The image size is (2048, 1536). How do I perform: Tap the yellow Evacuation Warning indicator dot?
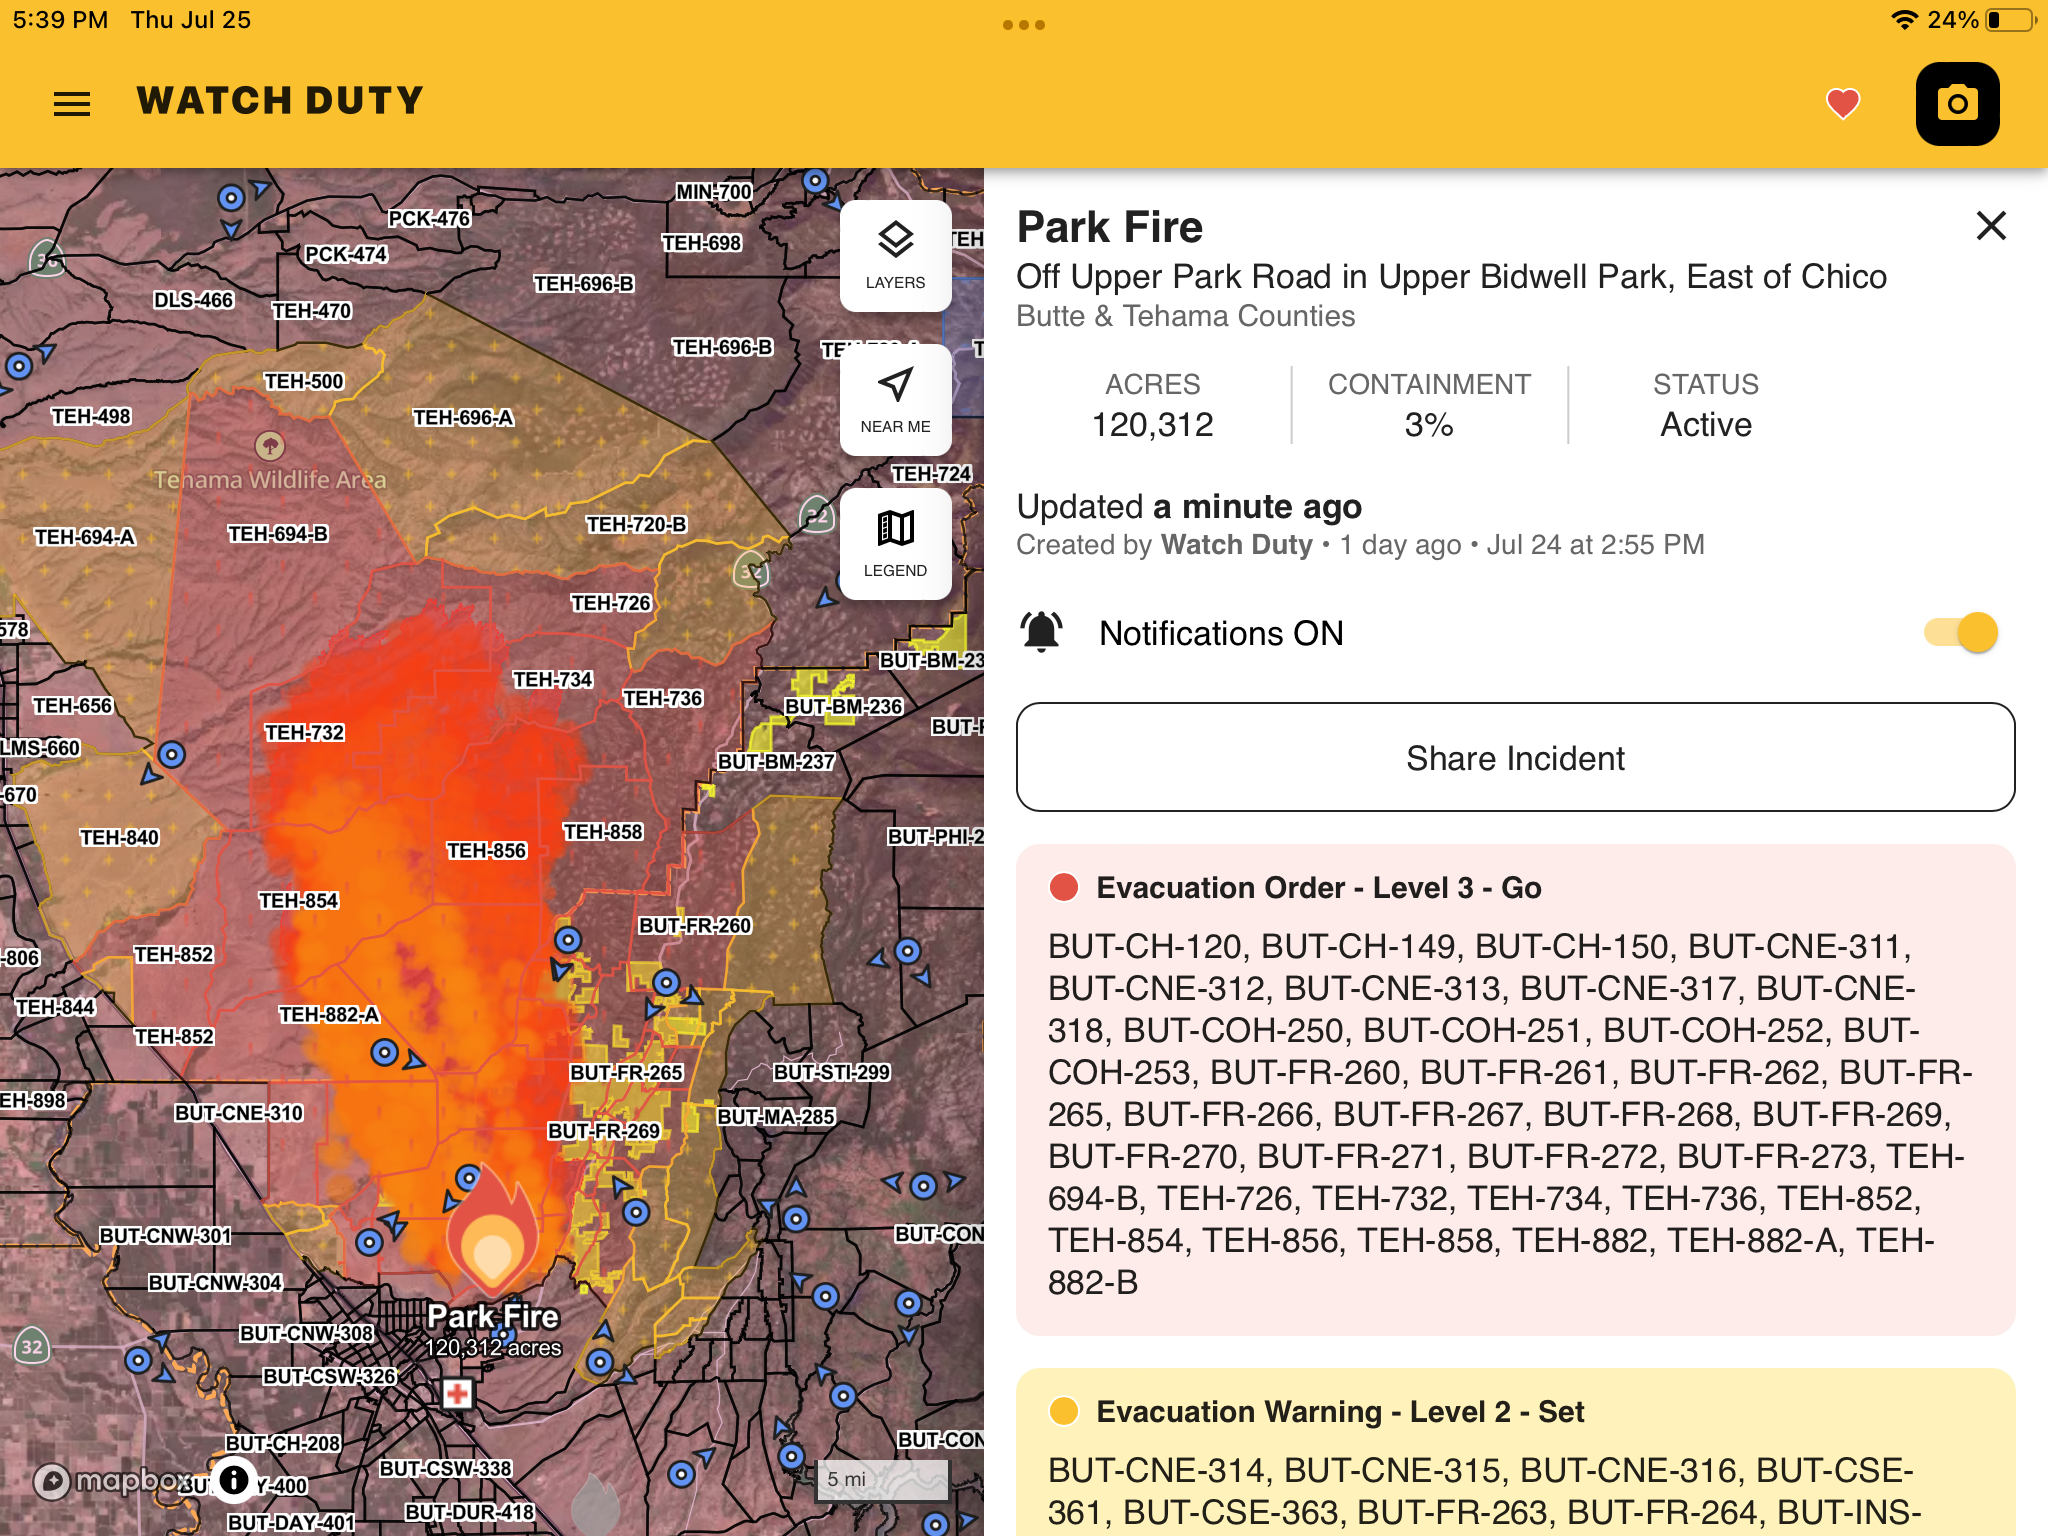(x=1064, y=1411)
